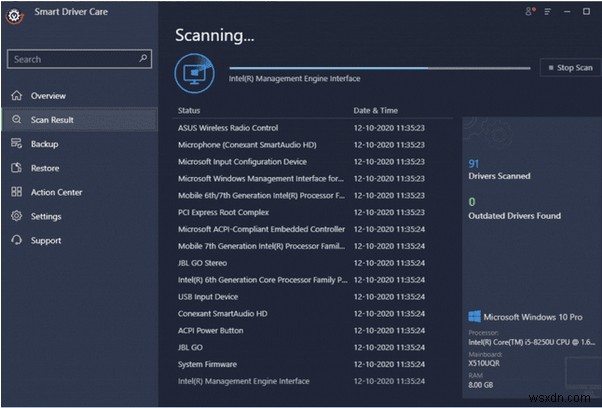Select Scan Result in sidebar
This screenshot has width=602, height=408.
(x=79, y=120)
